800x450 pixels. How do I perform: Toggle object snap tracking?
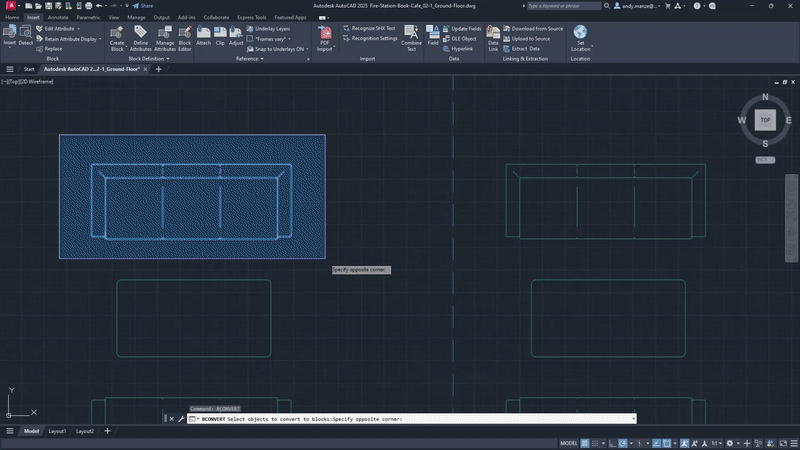(x=657, y=443)
